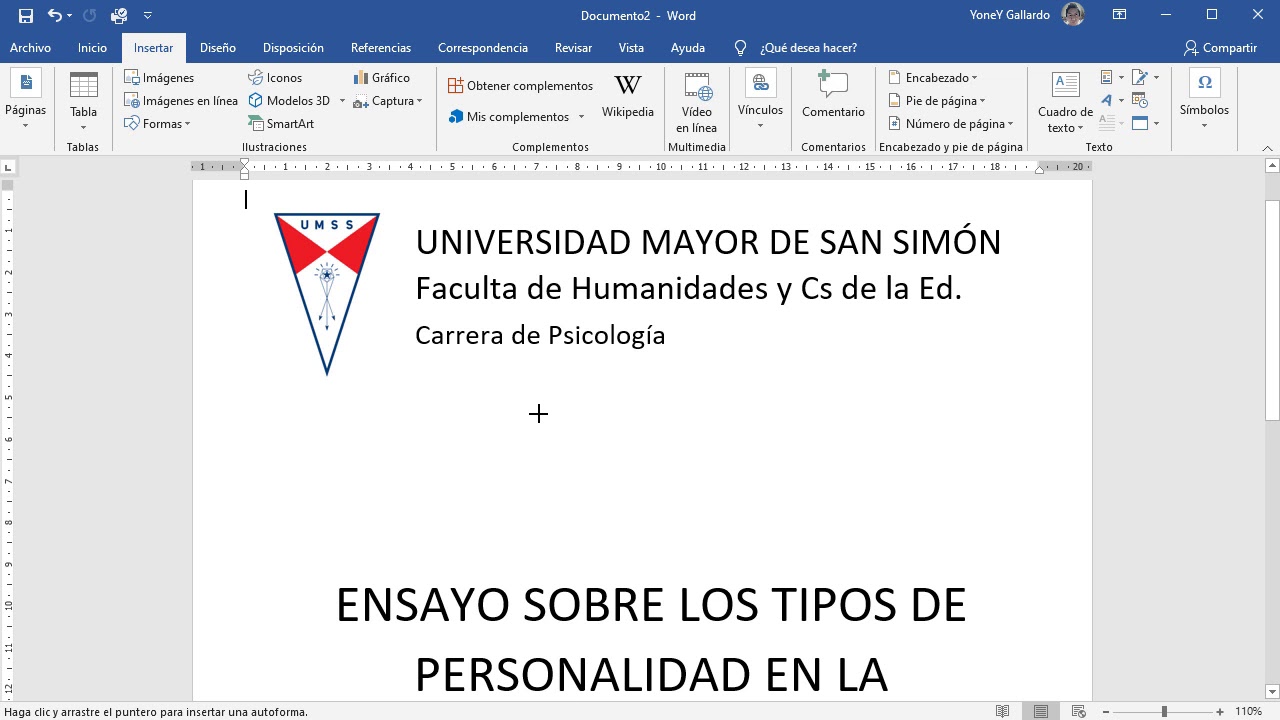Click the Save icon in quick access toolbar
This screenshot has width=1280, height=720.
(26, 15)
